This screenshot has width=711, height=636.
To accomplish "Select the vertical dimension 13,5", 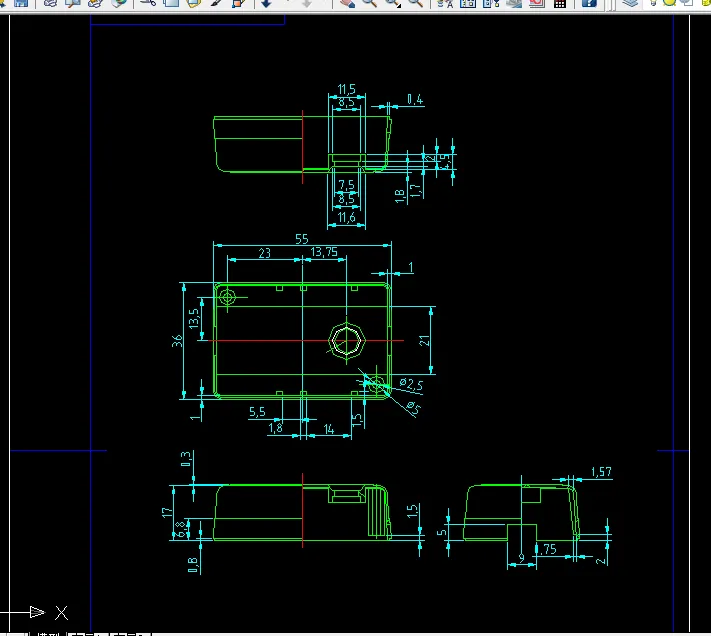I will pyautogui.click(x=194, y=319).
